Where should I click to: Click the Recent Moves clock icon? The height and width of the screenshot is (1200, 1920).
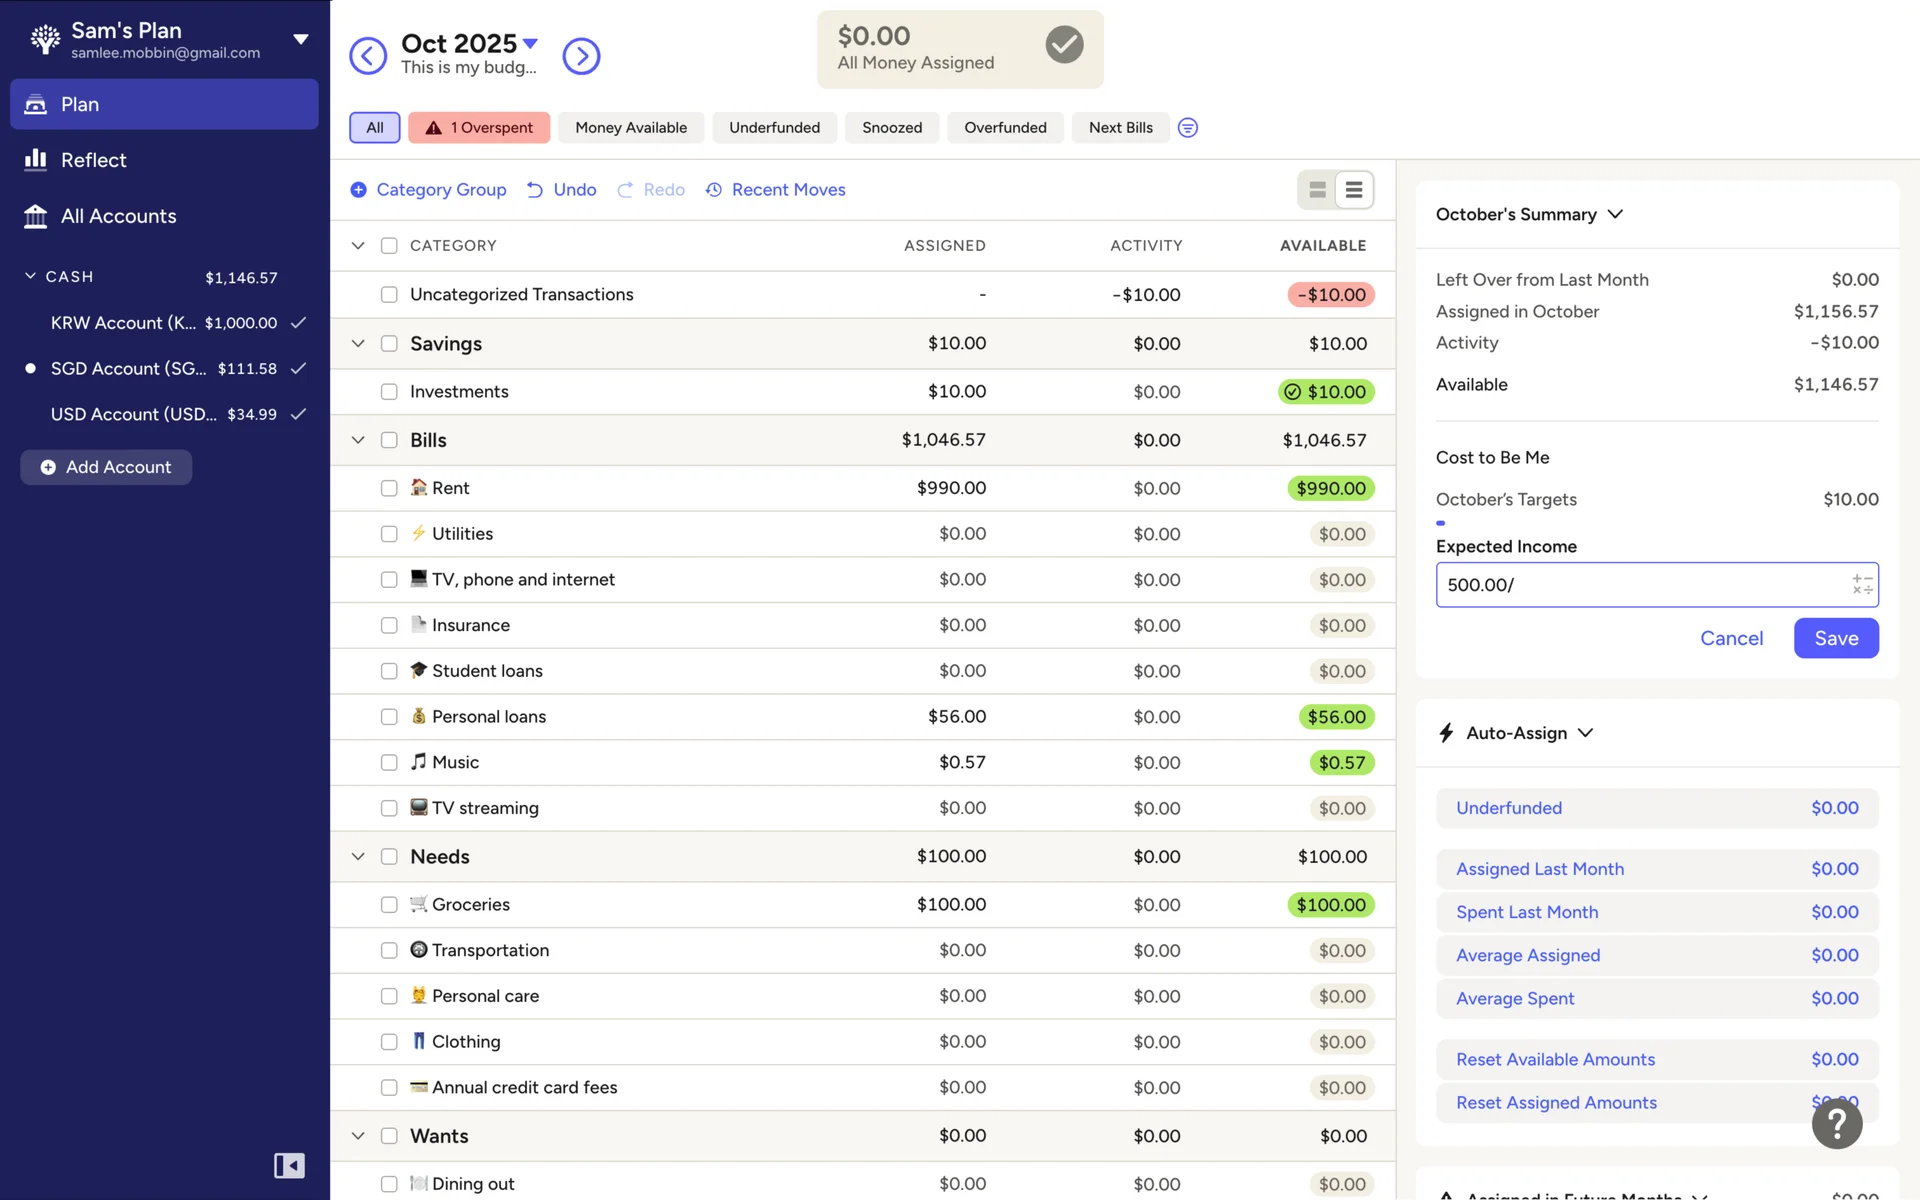714,190
